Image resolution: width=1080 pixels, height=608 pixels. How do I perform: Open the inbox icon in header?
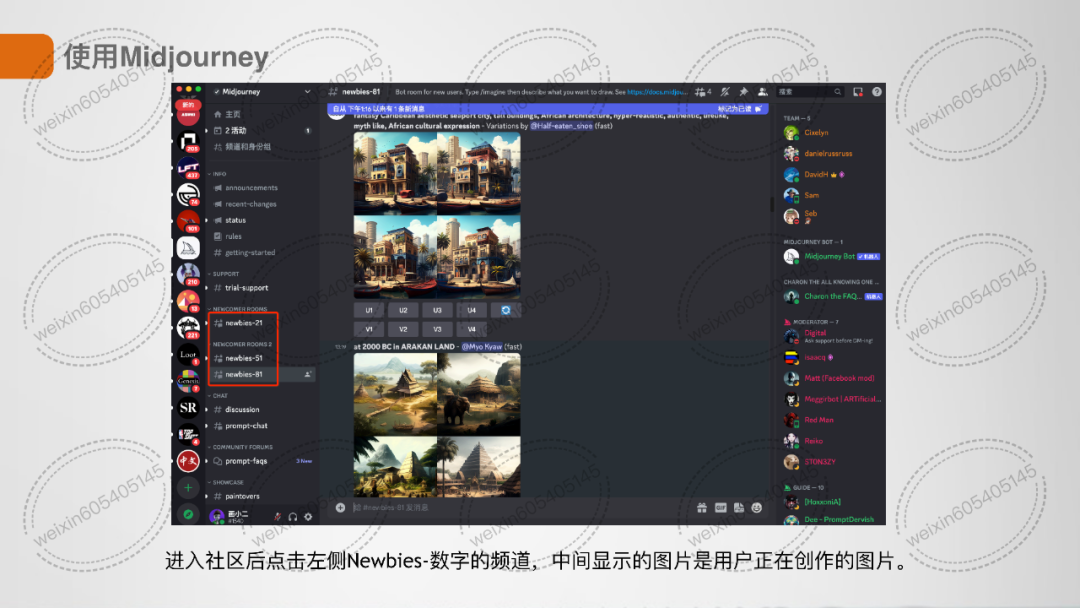coord(858,92)
